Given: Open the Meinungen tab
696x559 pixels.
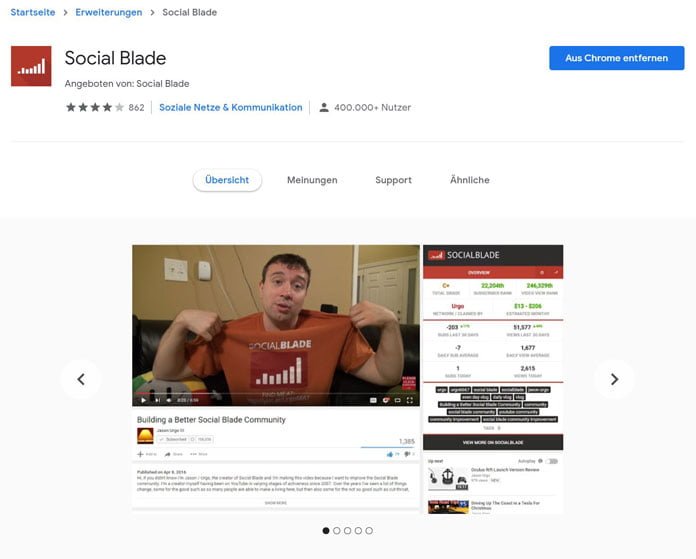Looking at the screenshot, I should (312, 180).
